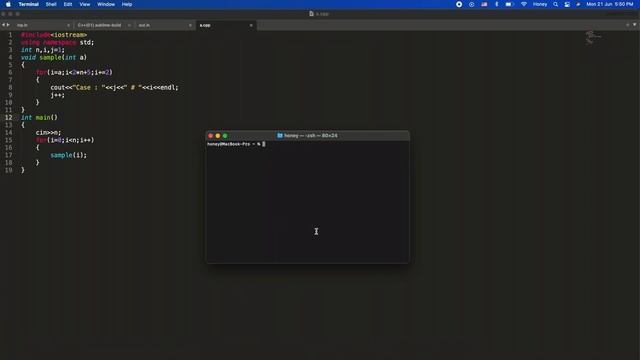
Task: Click the 'int n,i,j=1;' declaration line
Action: point(42,50)
